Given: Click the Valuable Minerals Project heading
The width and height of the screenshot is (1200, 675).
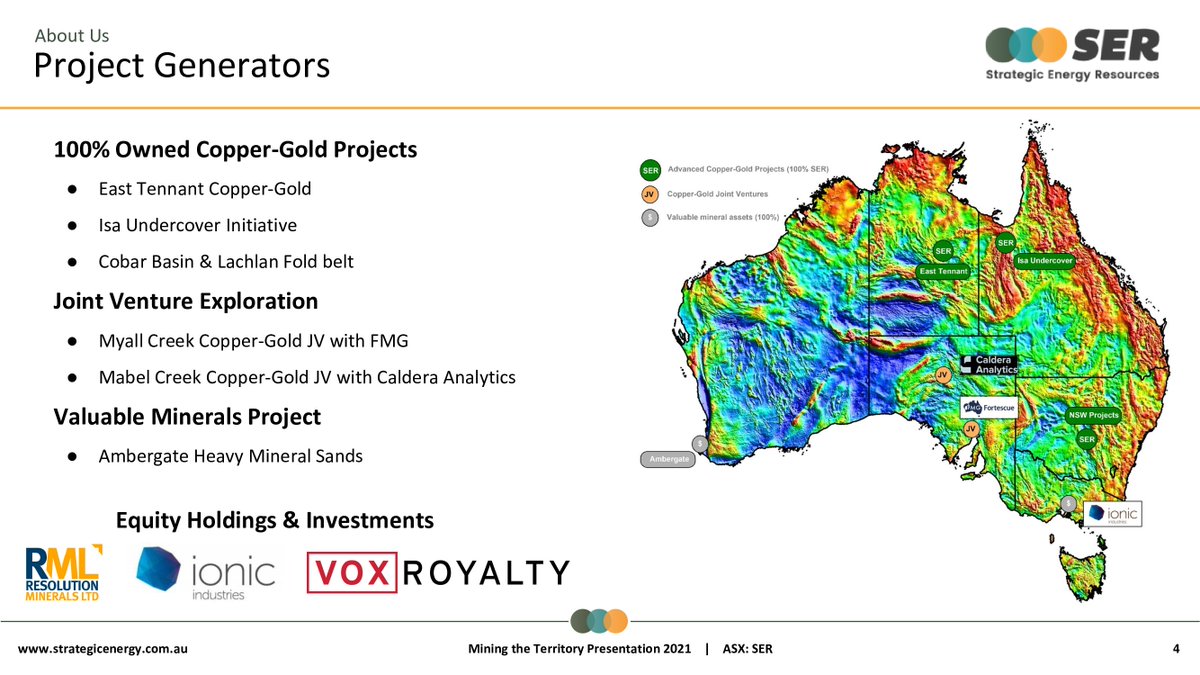Looking at the screenshot, I should pyautogui.click(x=187, y=416).
